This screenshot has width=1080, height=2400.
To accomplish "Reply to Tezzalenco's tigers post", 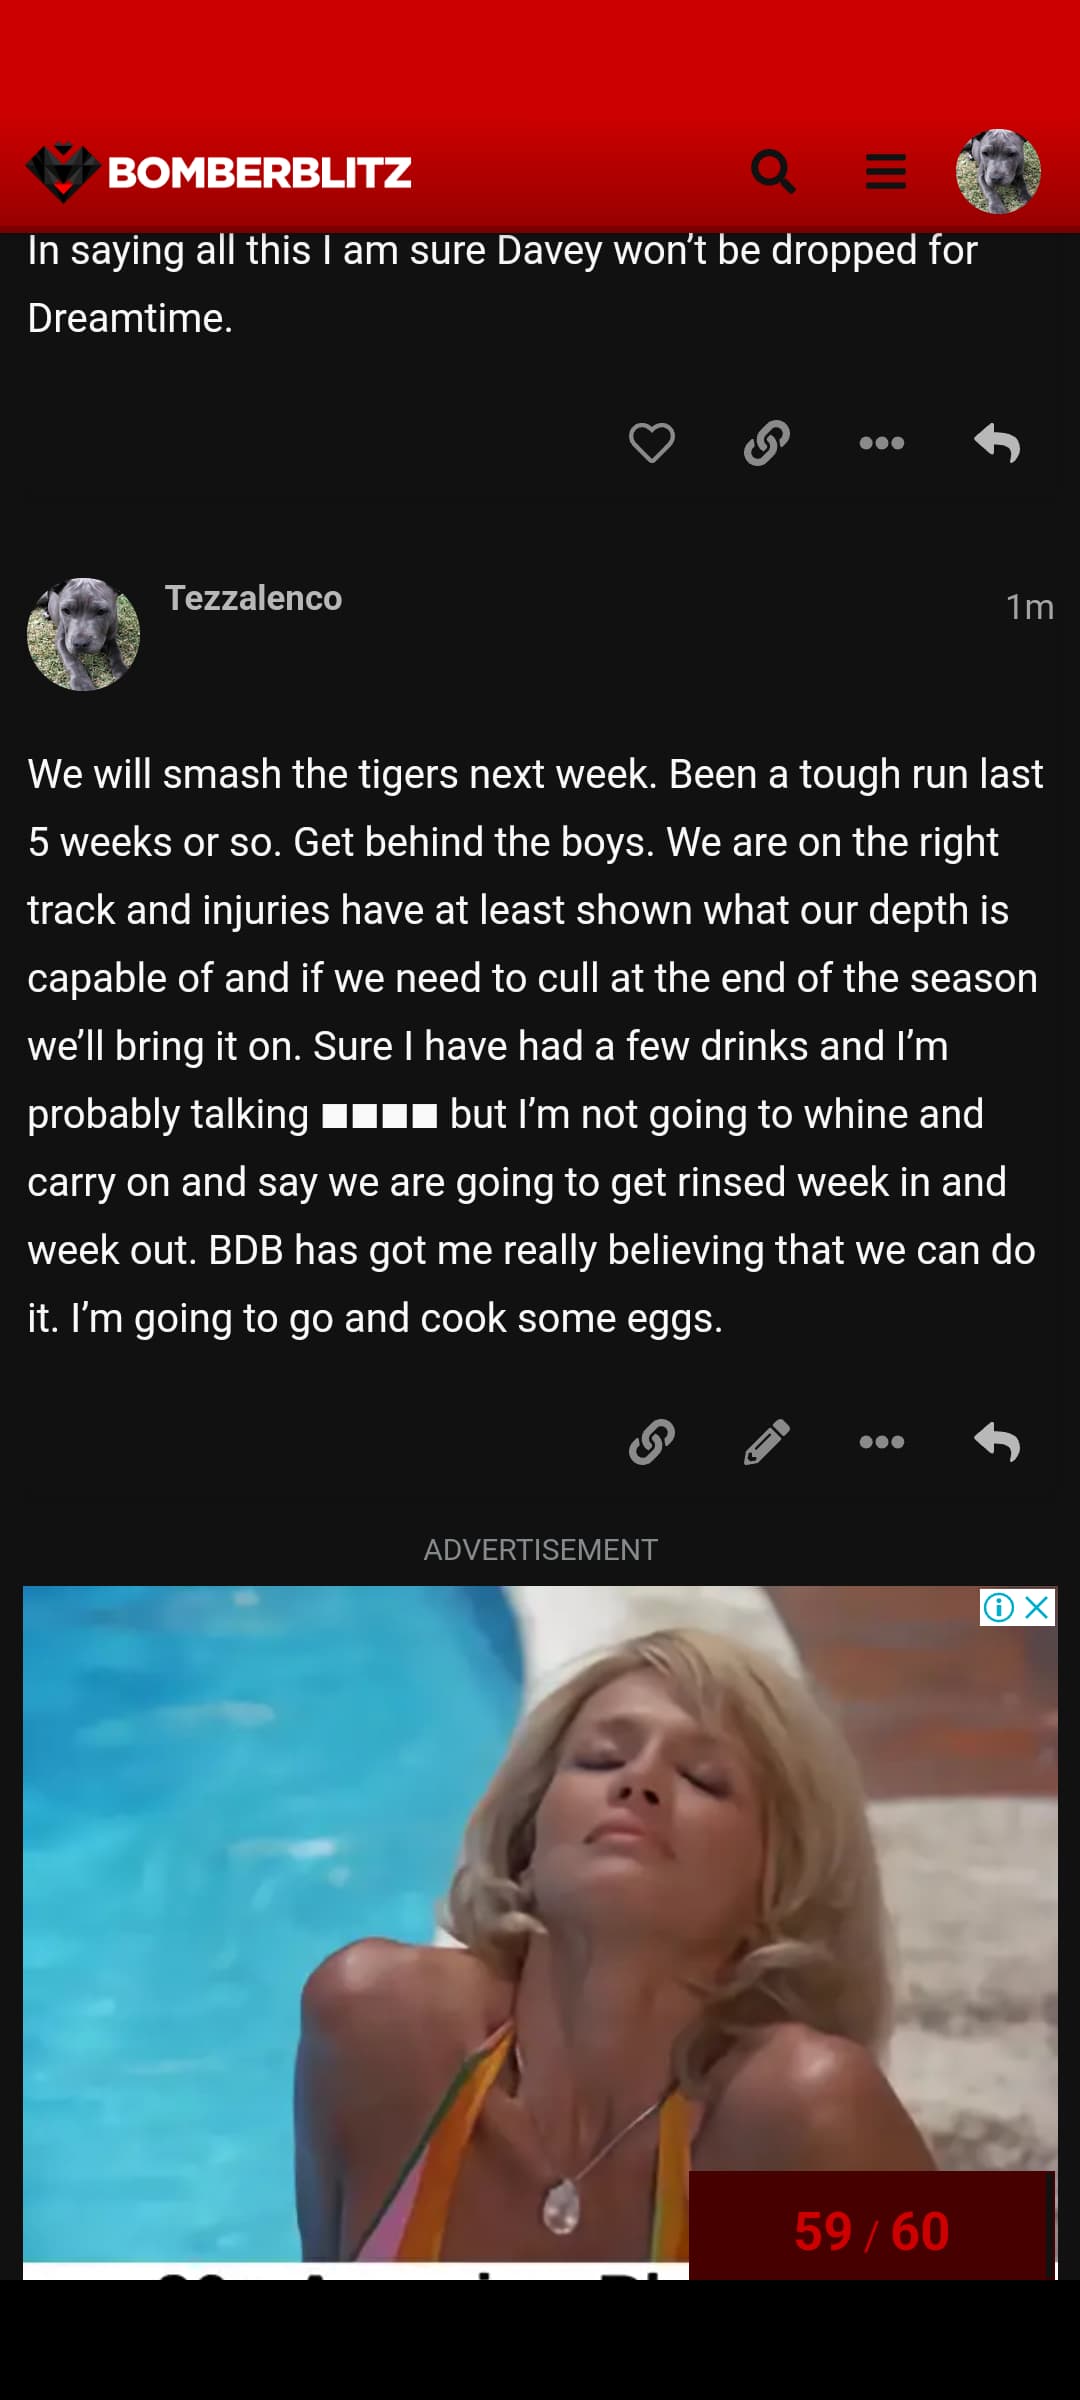I will [x=997, y=1442].
